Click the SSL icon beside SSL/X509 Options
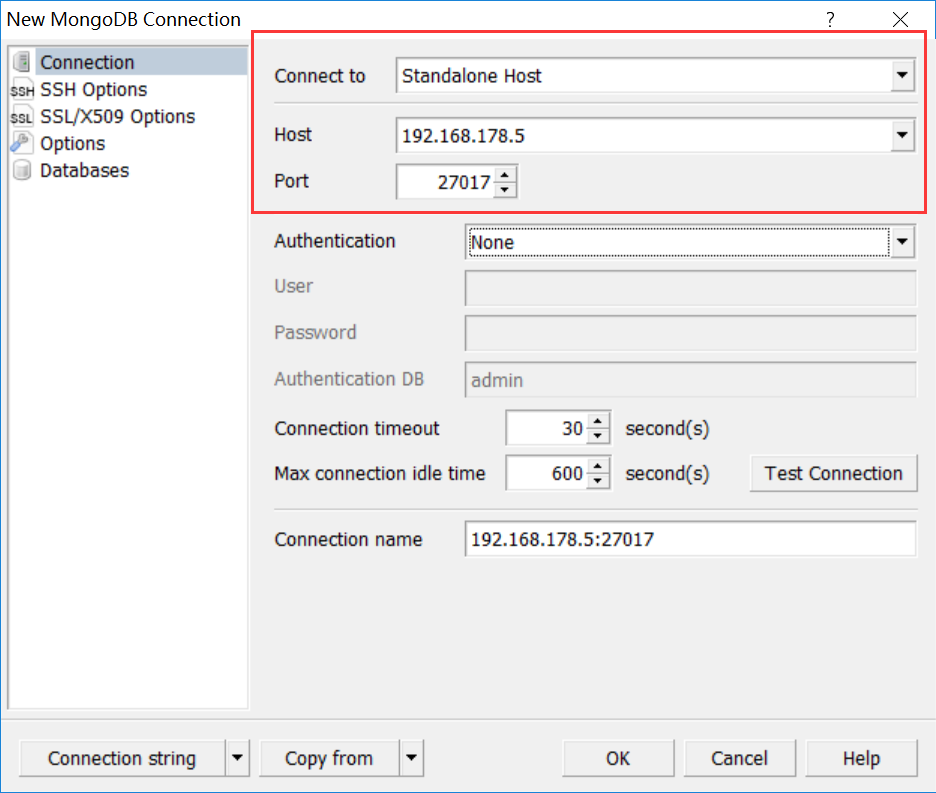Image resolution: width=936 pixels, height=793 pixels. [x=22, y=116]
